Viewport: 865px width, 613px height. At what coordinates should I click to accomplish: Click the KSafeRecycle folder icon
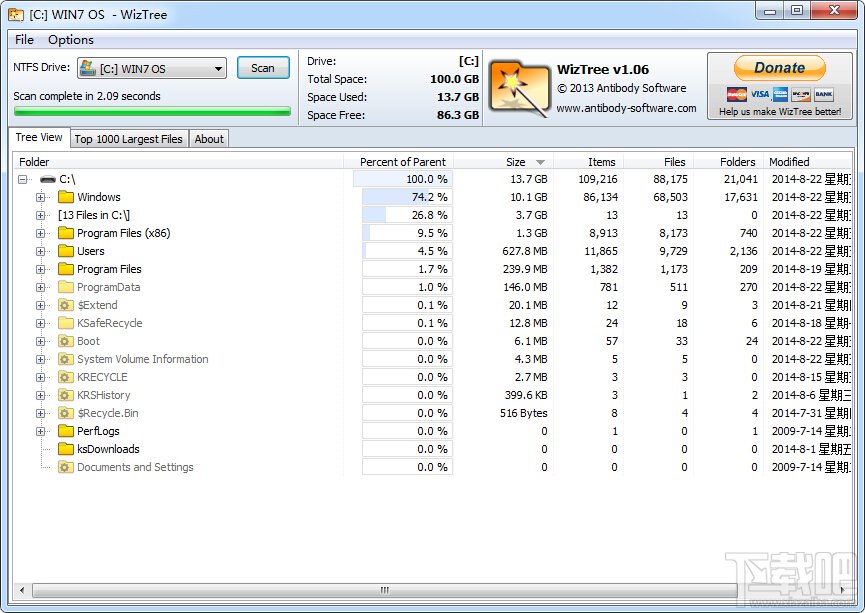click(66, 323)
